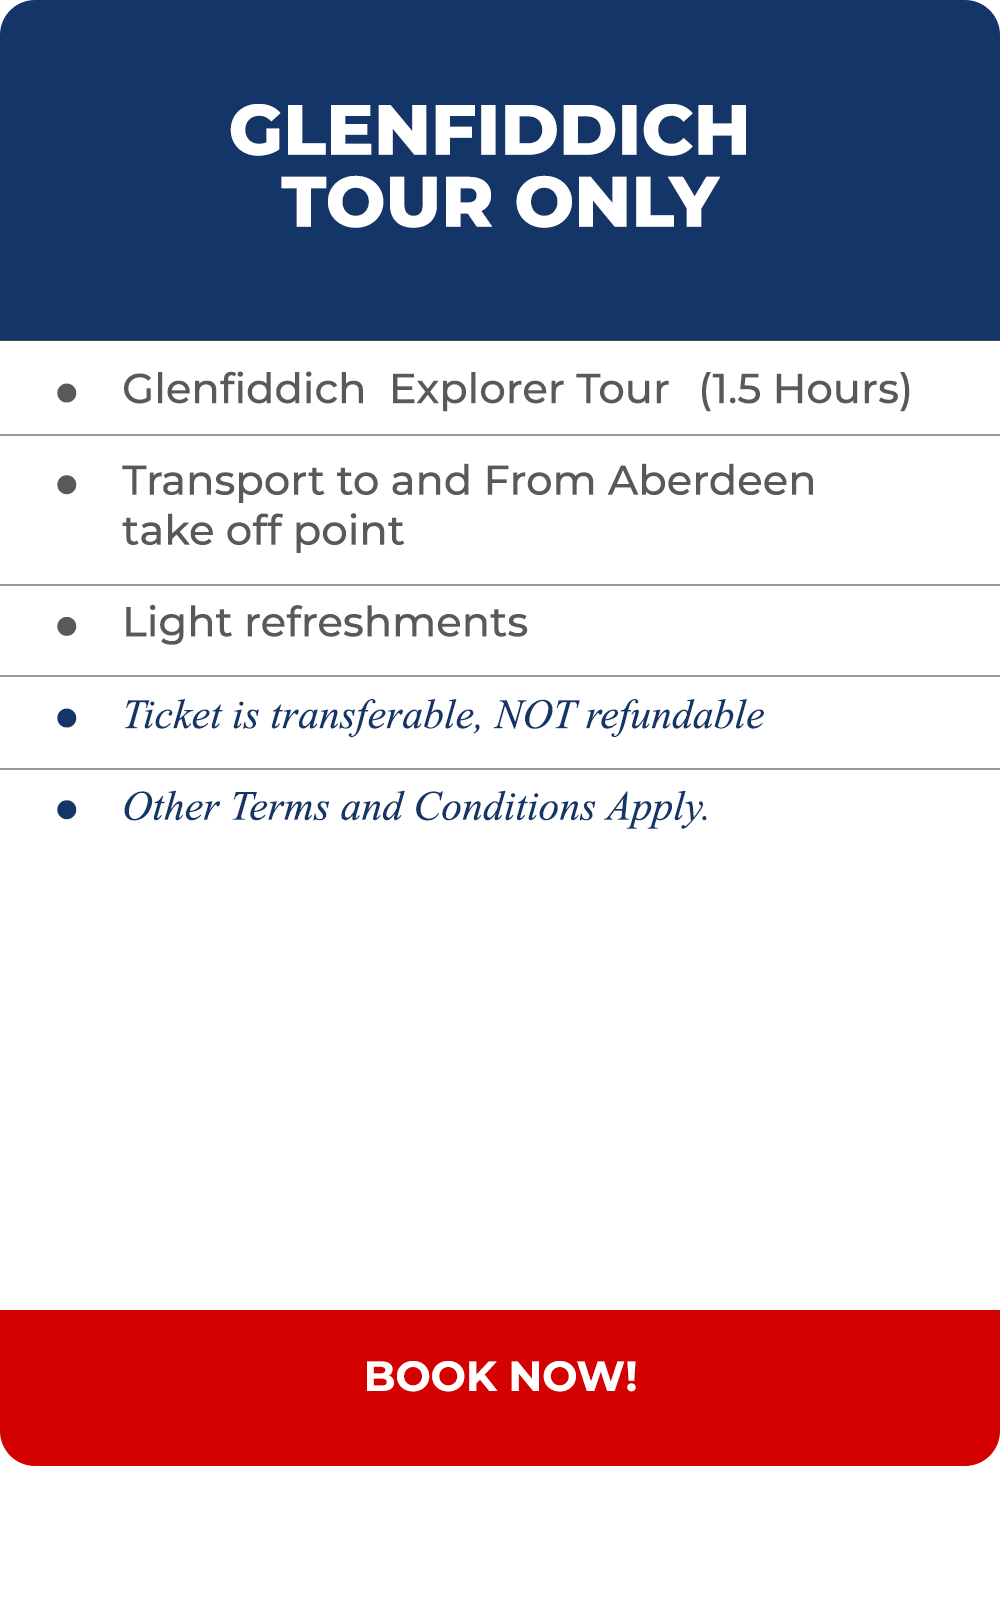Screen dimensions: 1000x1600
Task: Click the word Aberdeen in the transport item
Action: pos(712,481)
